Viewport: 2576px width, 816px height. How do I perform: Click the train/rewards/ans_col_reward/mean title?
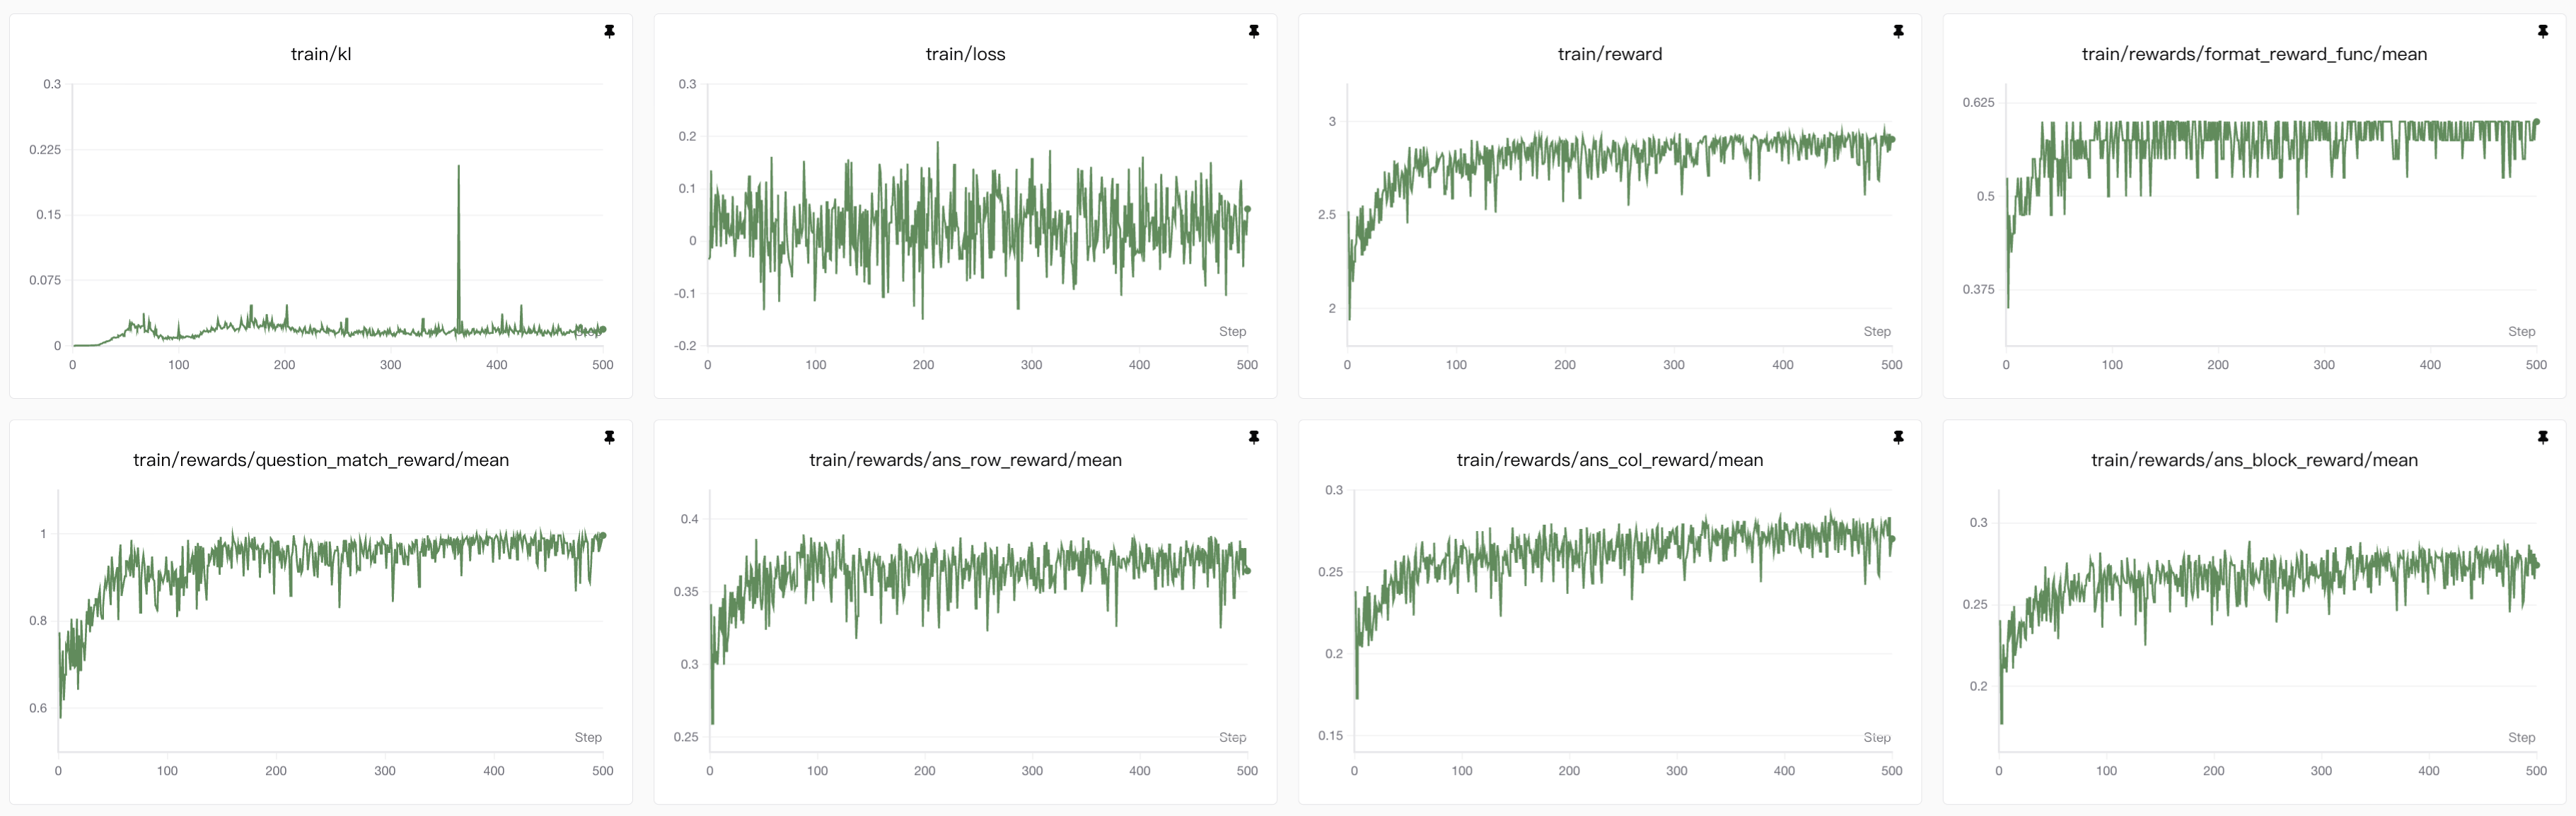coord(1609,460)
